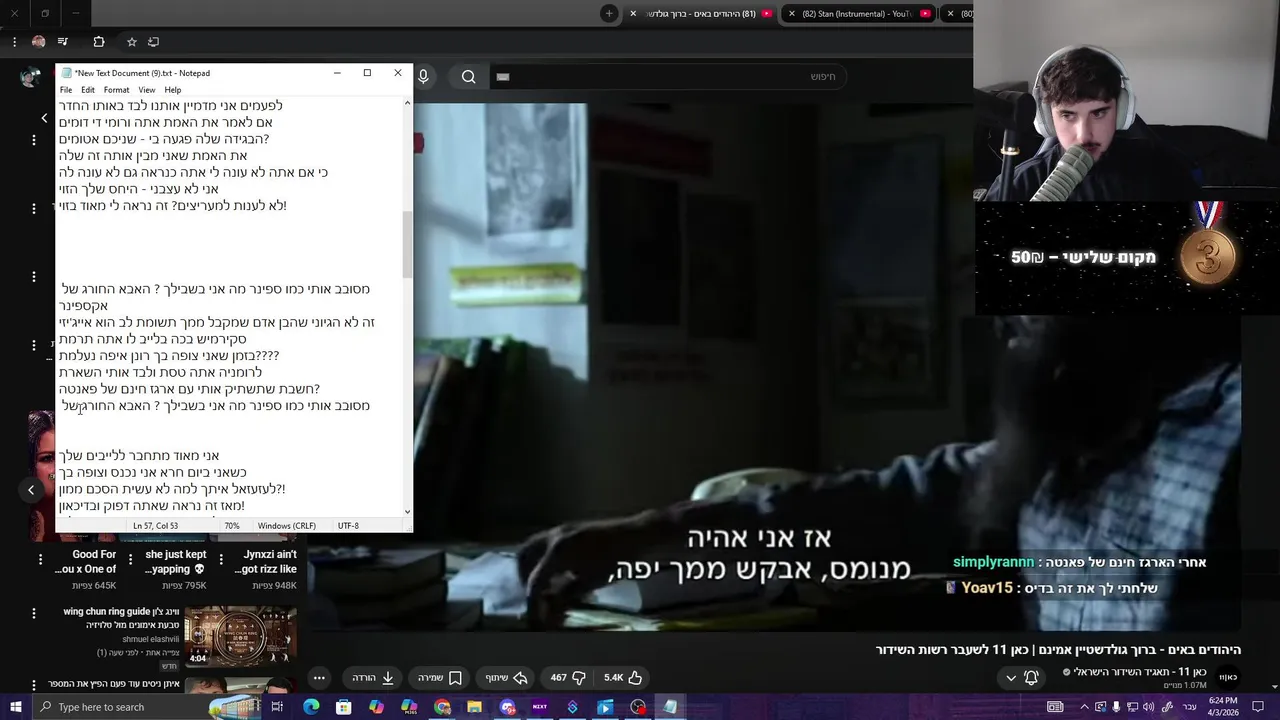Image resolution: width=1280 pixels, height=720 pixels.
Task: Open the Help menu in Notepad
Action: 173,90
